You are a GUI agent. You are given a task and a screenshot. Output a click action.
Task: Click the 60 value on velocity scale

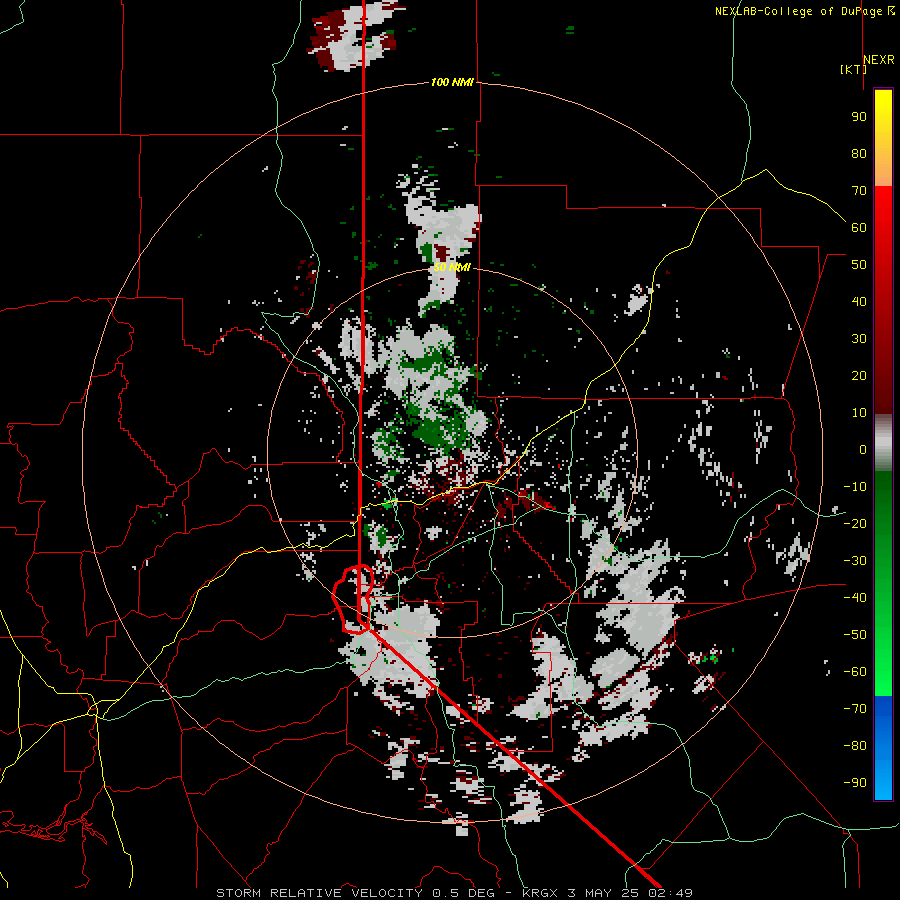tap(859, 227)
